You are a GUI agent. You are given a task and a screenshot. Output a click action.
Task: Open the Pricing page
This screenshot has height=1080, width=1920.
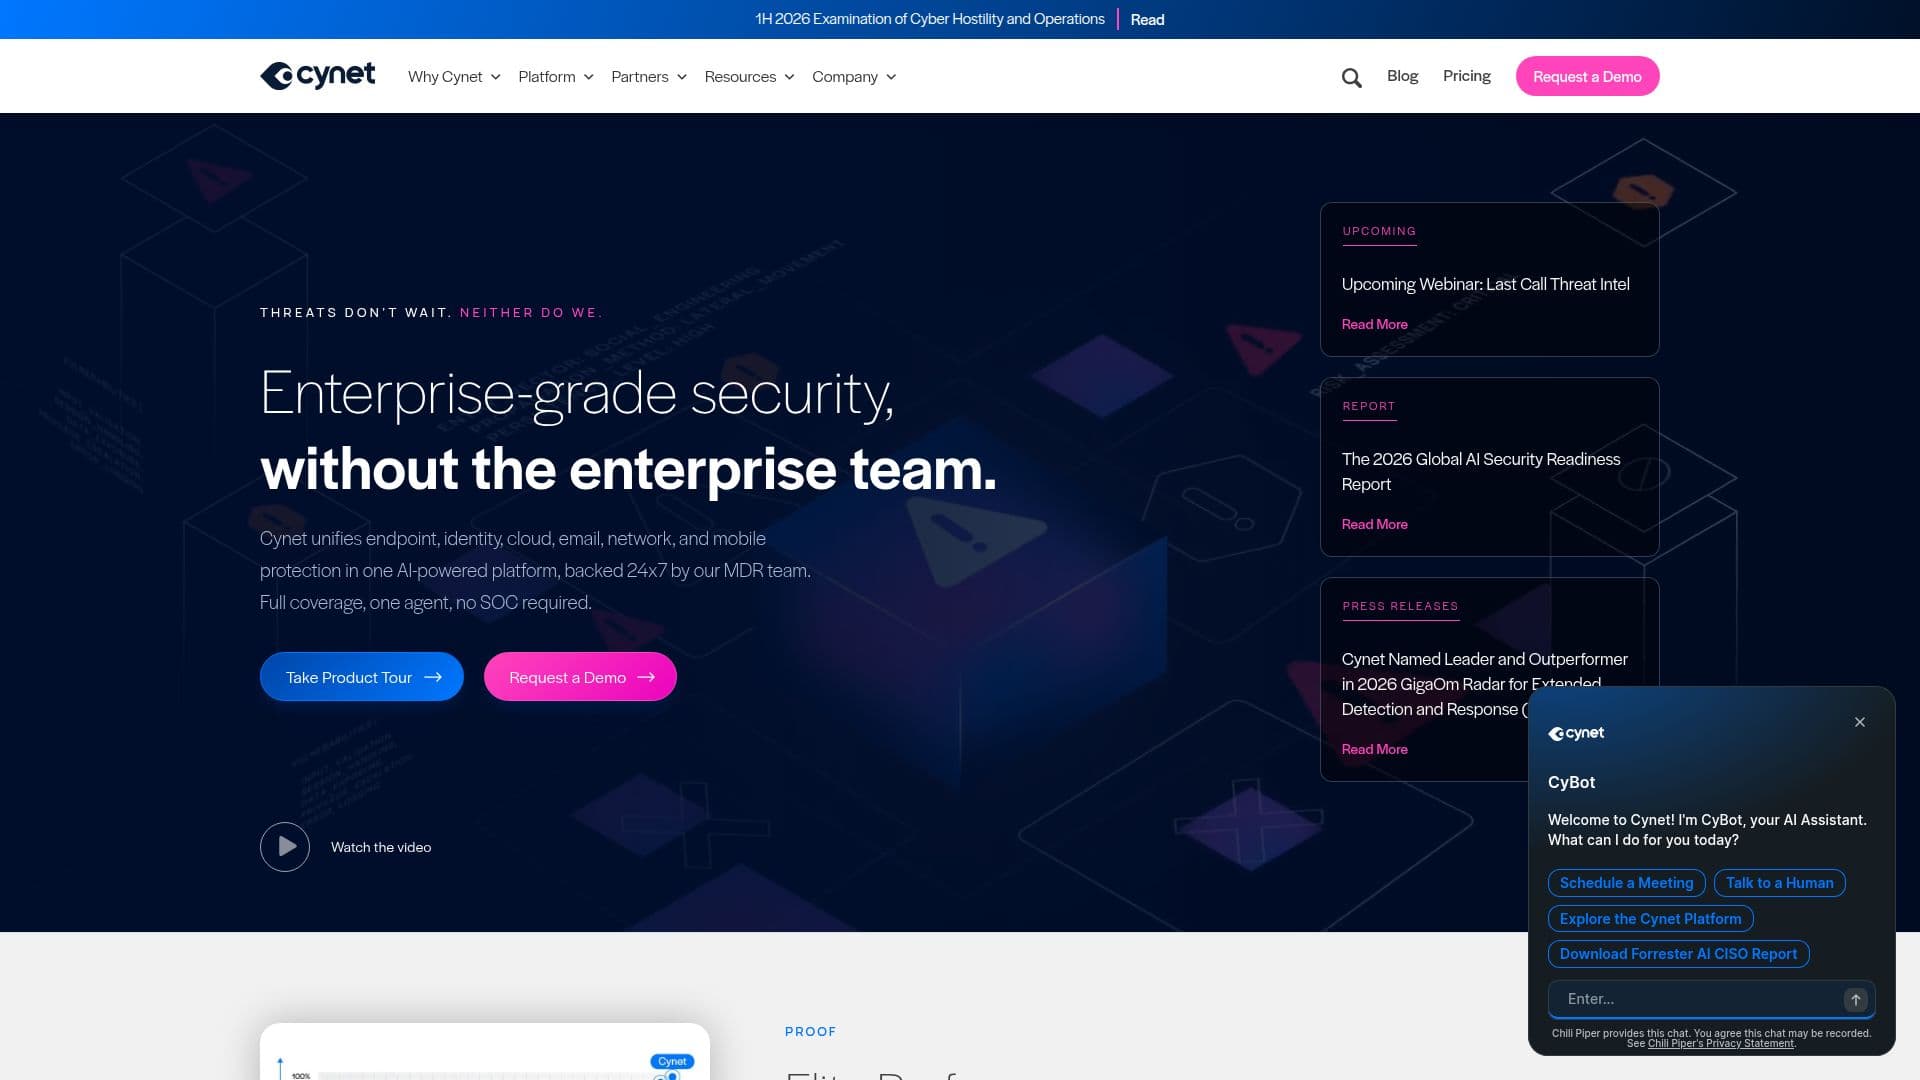coord(1466,76)
